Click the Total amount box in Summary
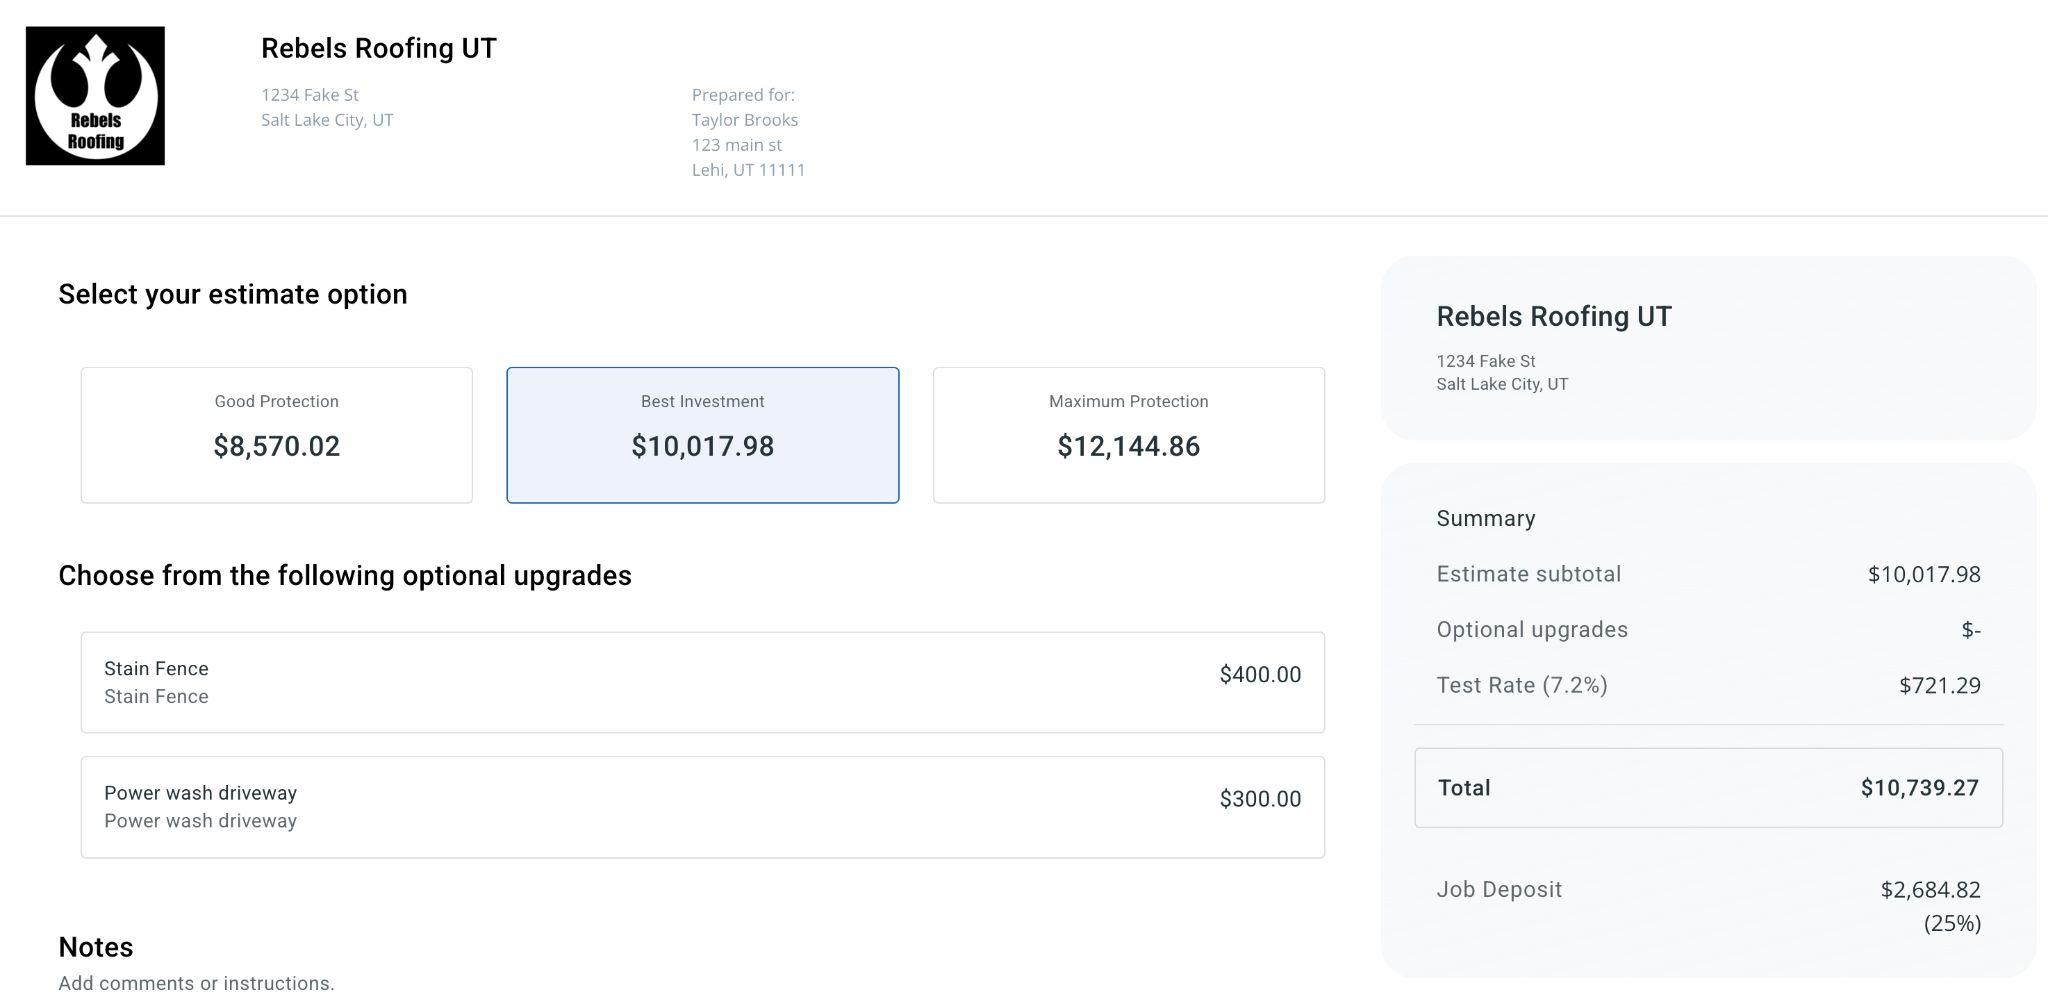This screenshot has width=2048, height=992. click(1708, 788)
